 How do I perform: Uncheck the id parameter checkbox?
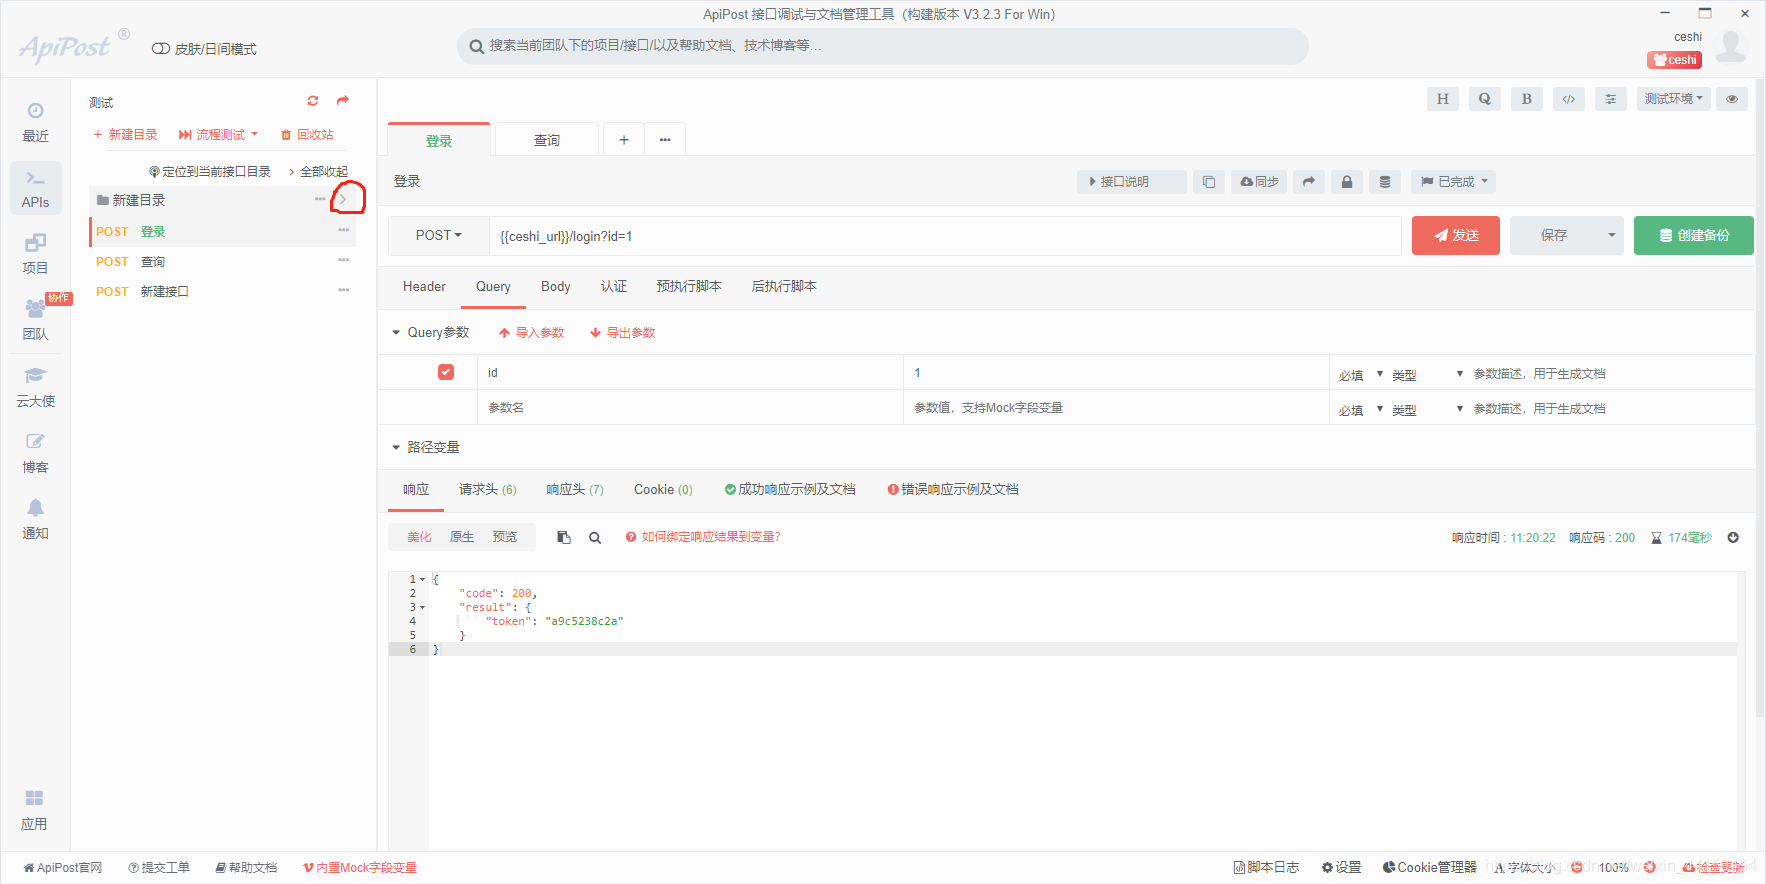click(446, 372)
